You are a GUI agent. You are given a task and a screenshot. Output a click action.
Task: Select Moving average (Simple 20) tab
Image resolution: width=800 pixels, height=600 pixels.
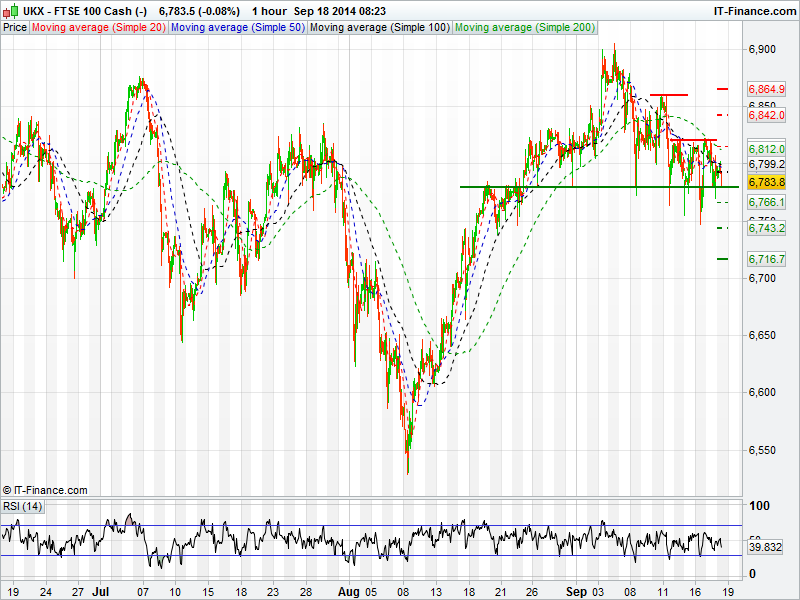click(98, 28)
